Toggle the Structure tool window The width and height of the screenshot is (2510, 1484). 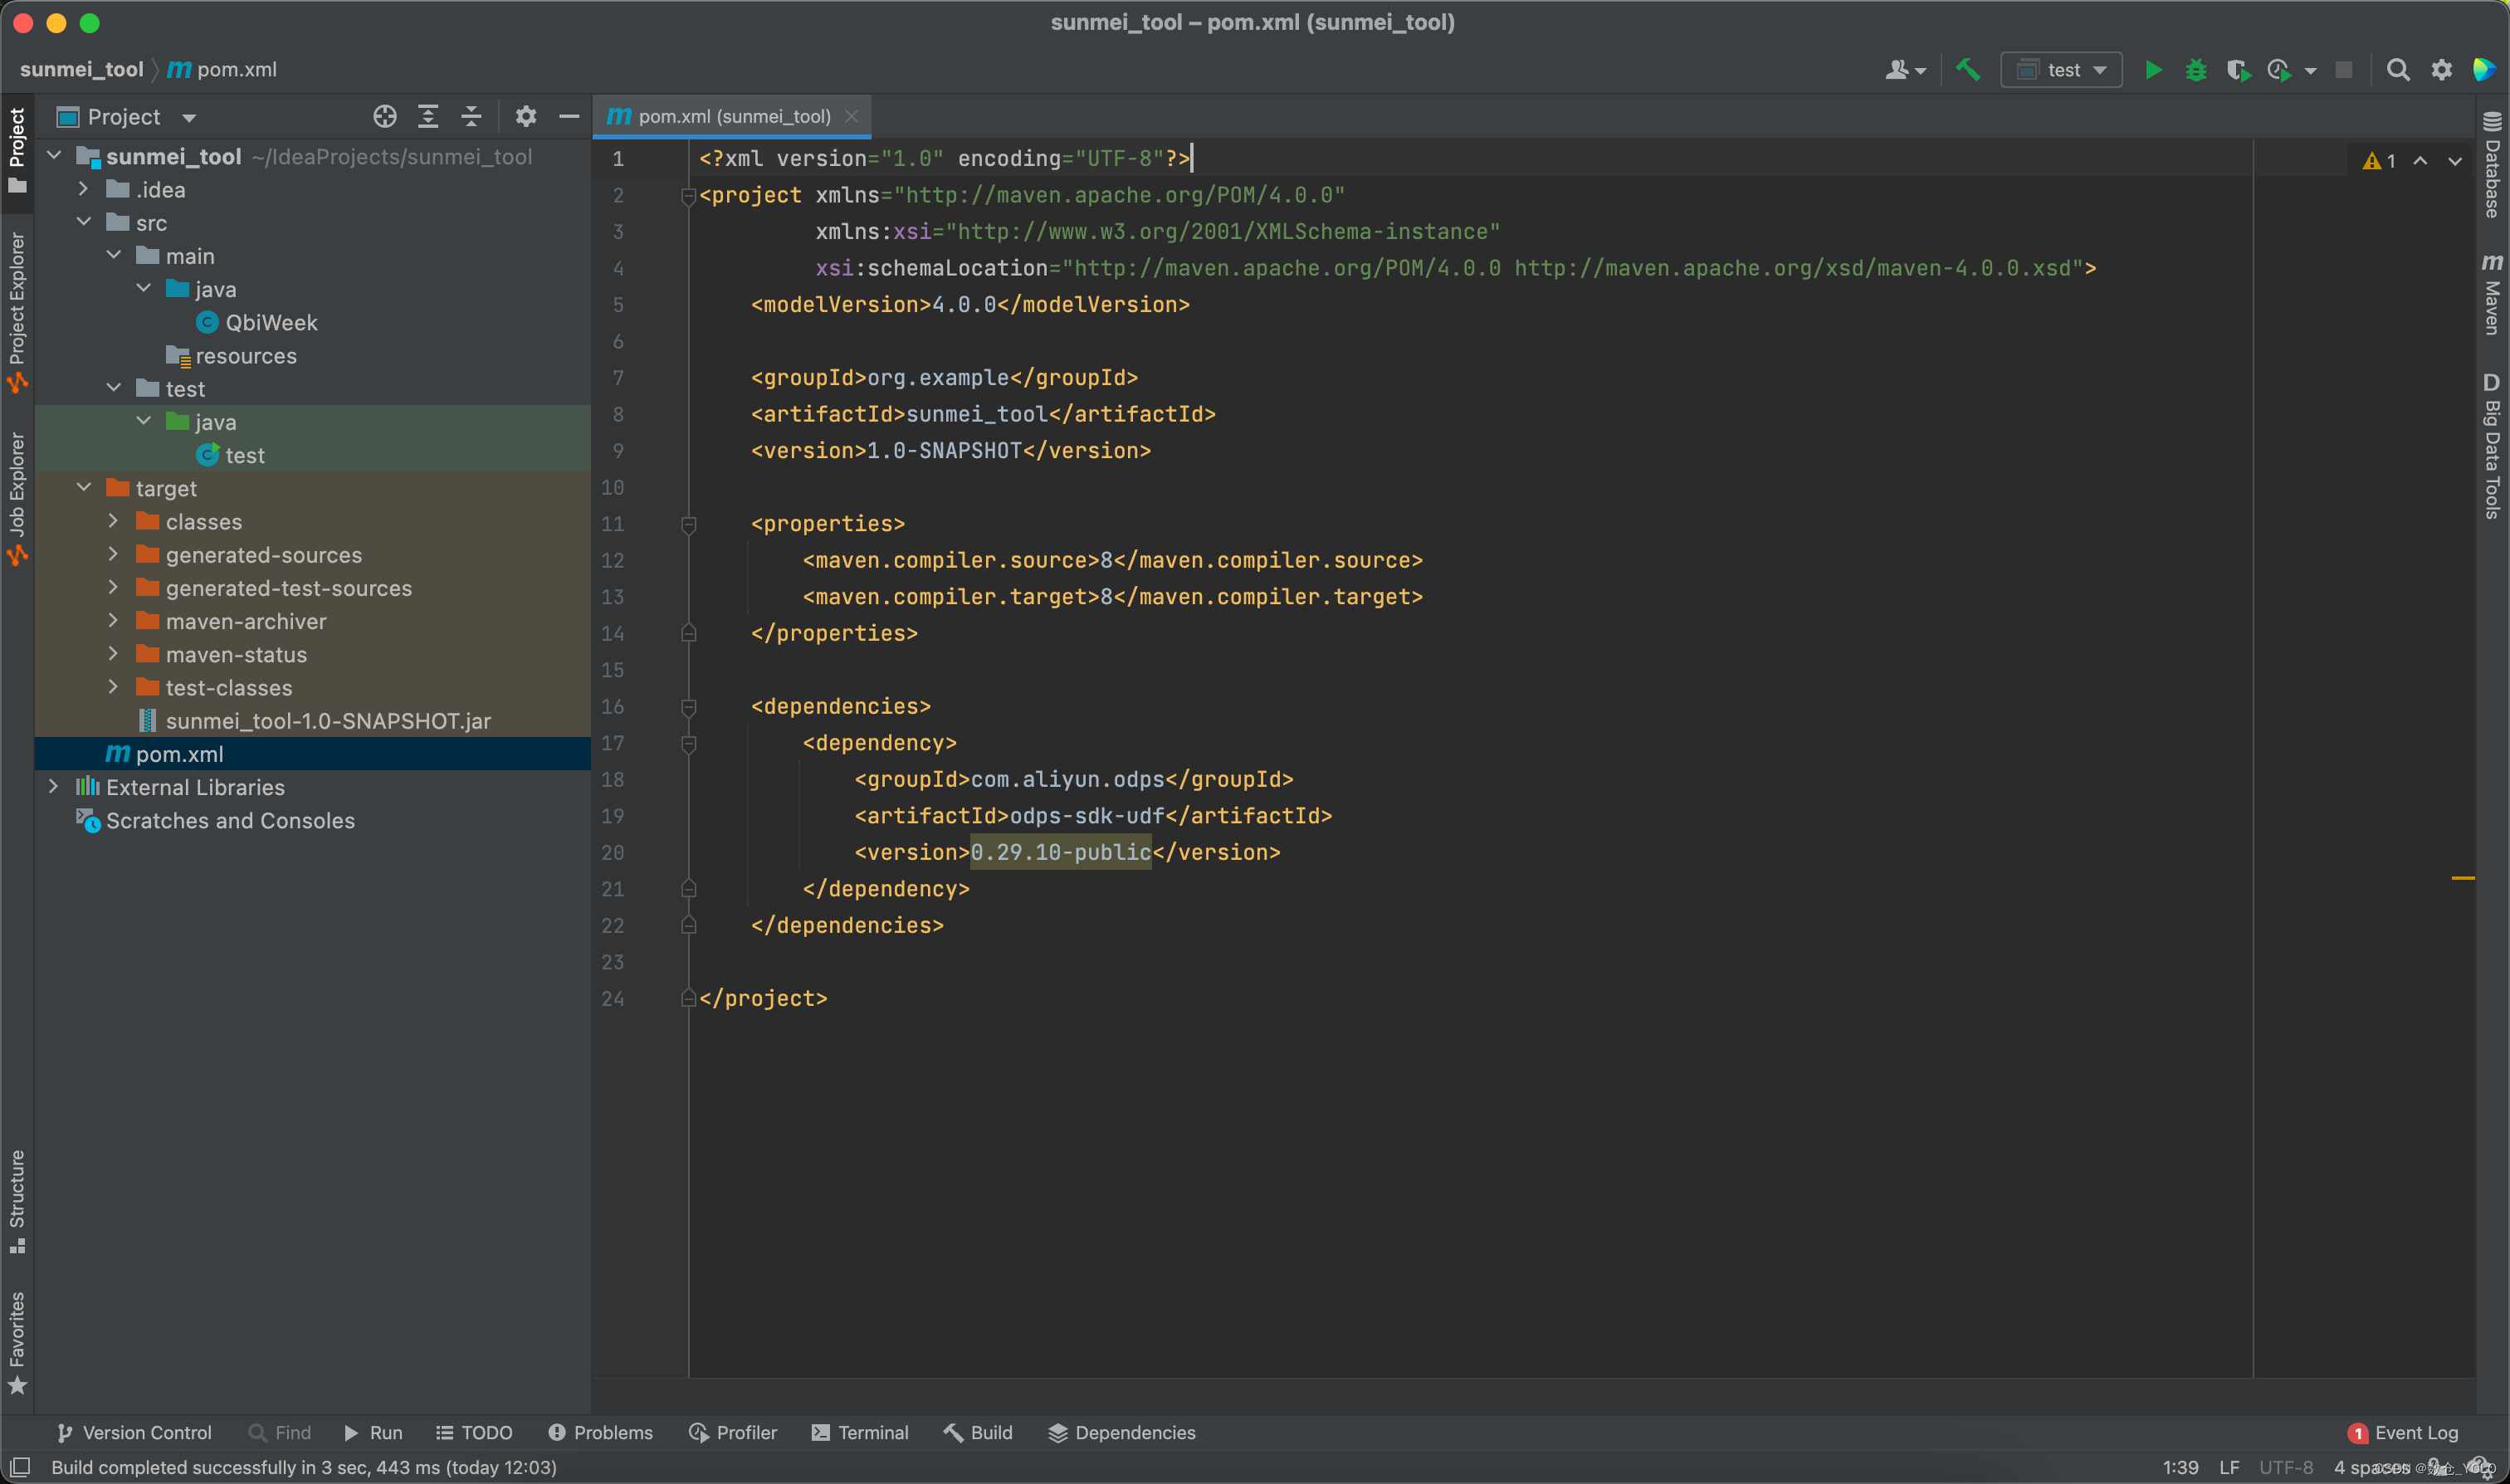coord(17,1200)
